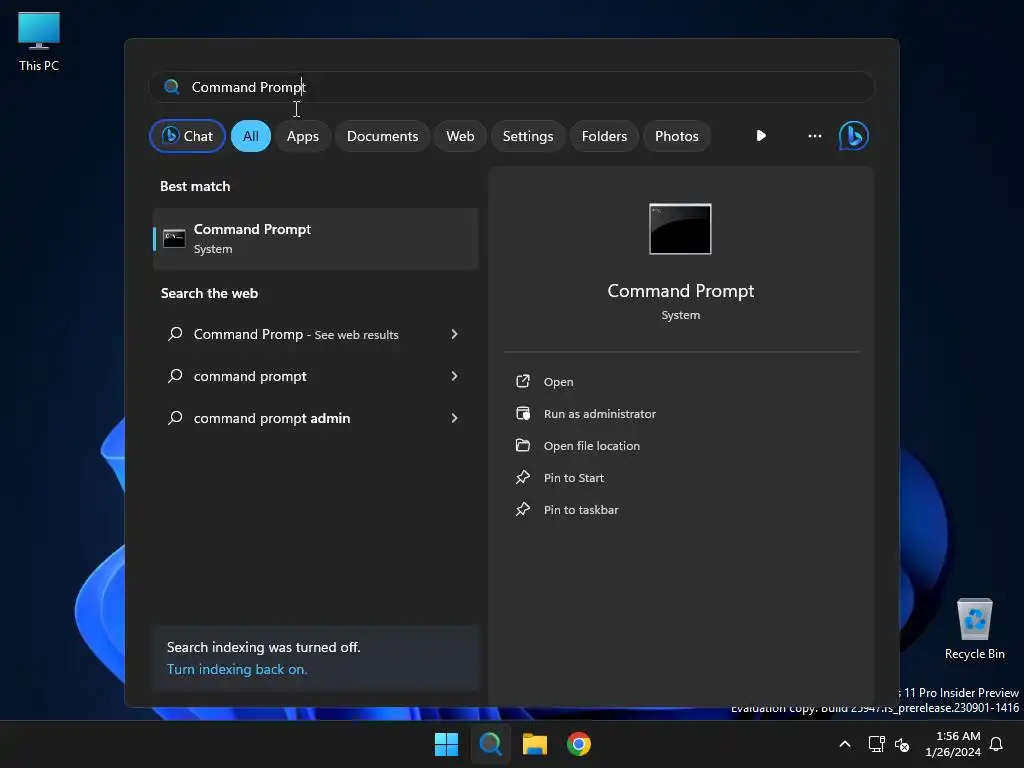This screenshot has width=1024, height=768.
Task: Expand arrow next to 'command prompt admin'
Action: tap(455, 418)
